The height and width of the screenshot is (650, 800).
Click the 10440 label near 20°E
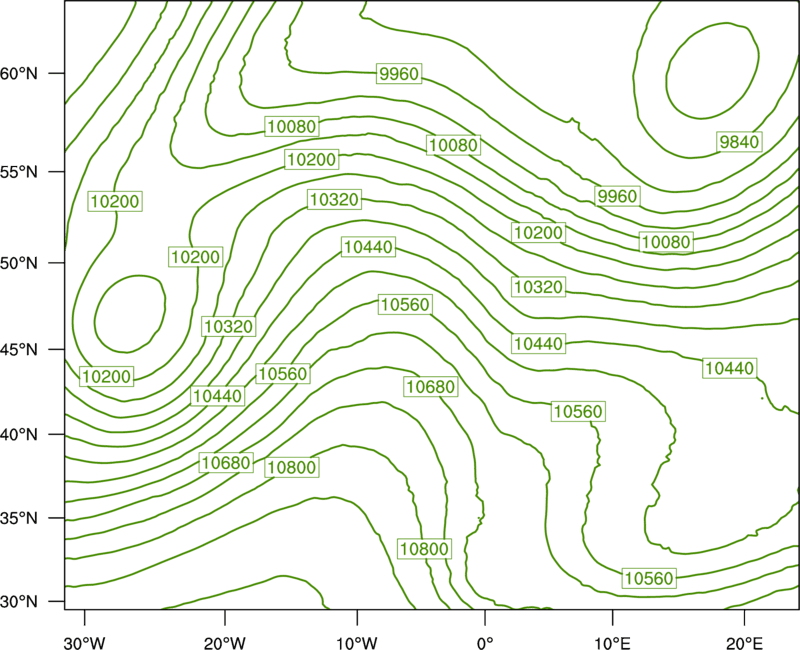coord(730,368)
